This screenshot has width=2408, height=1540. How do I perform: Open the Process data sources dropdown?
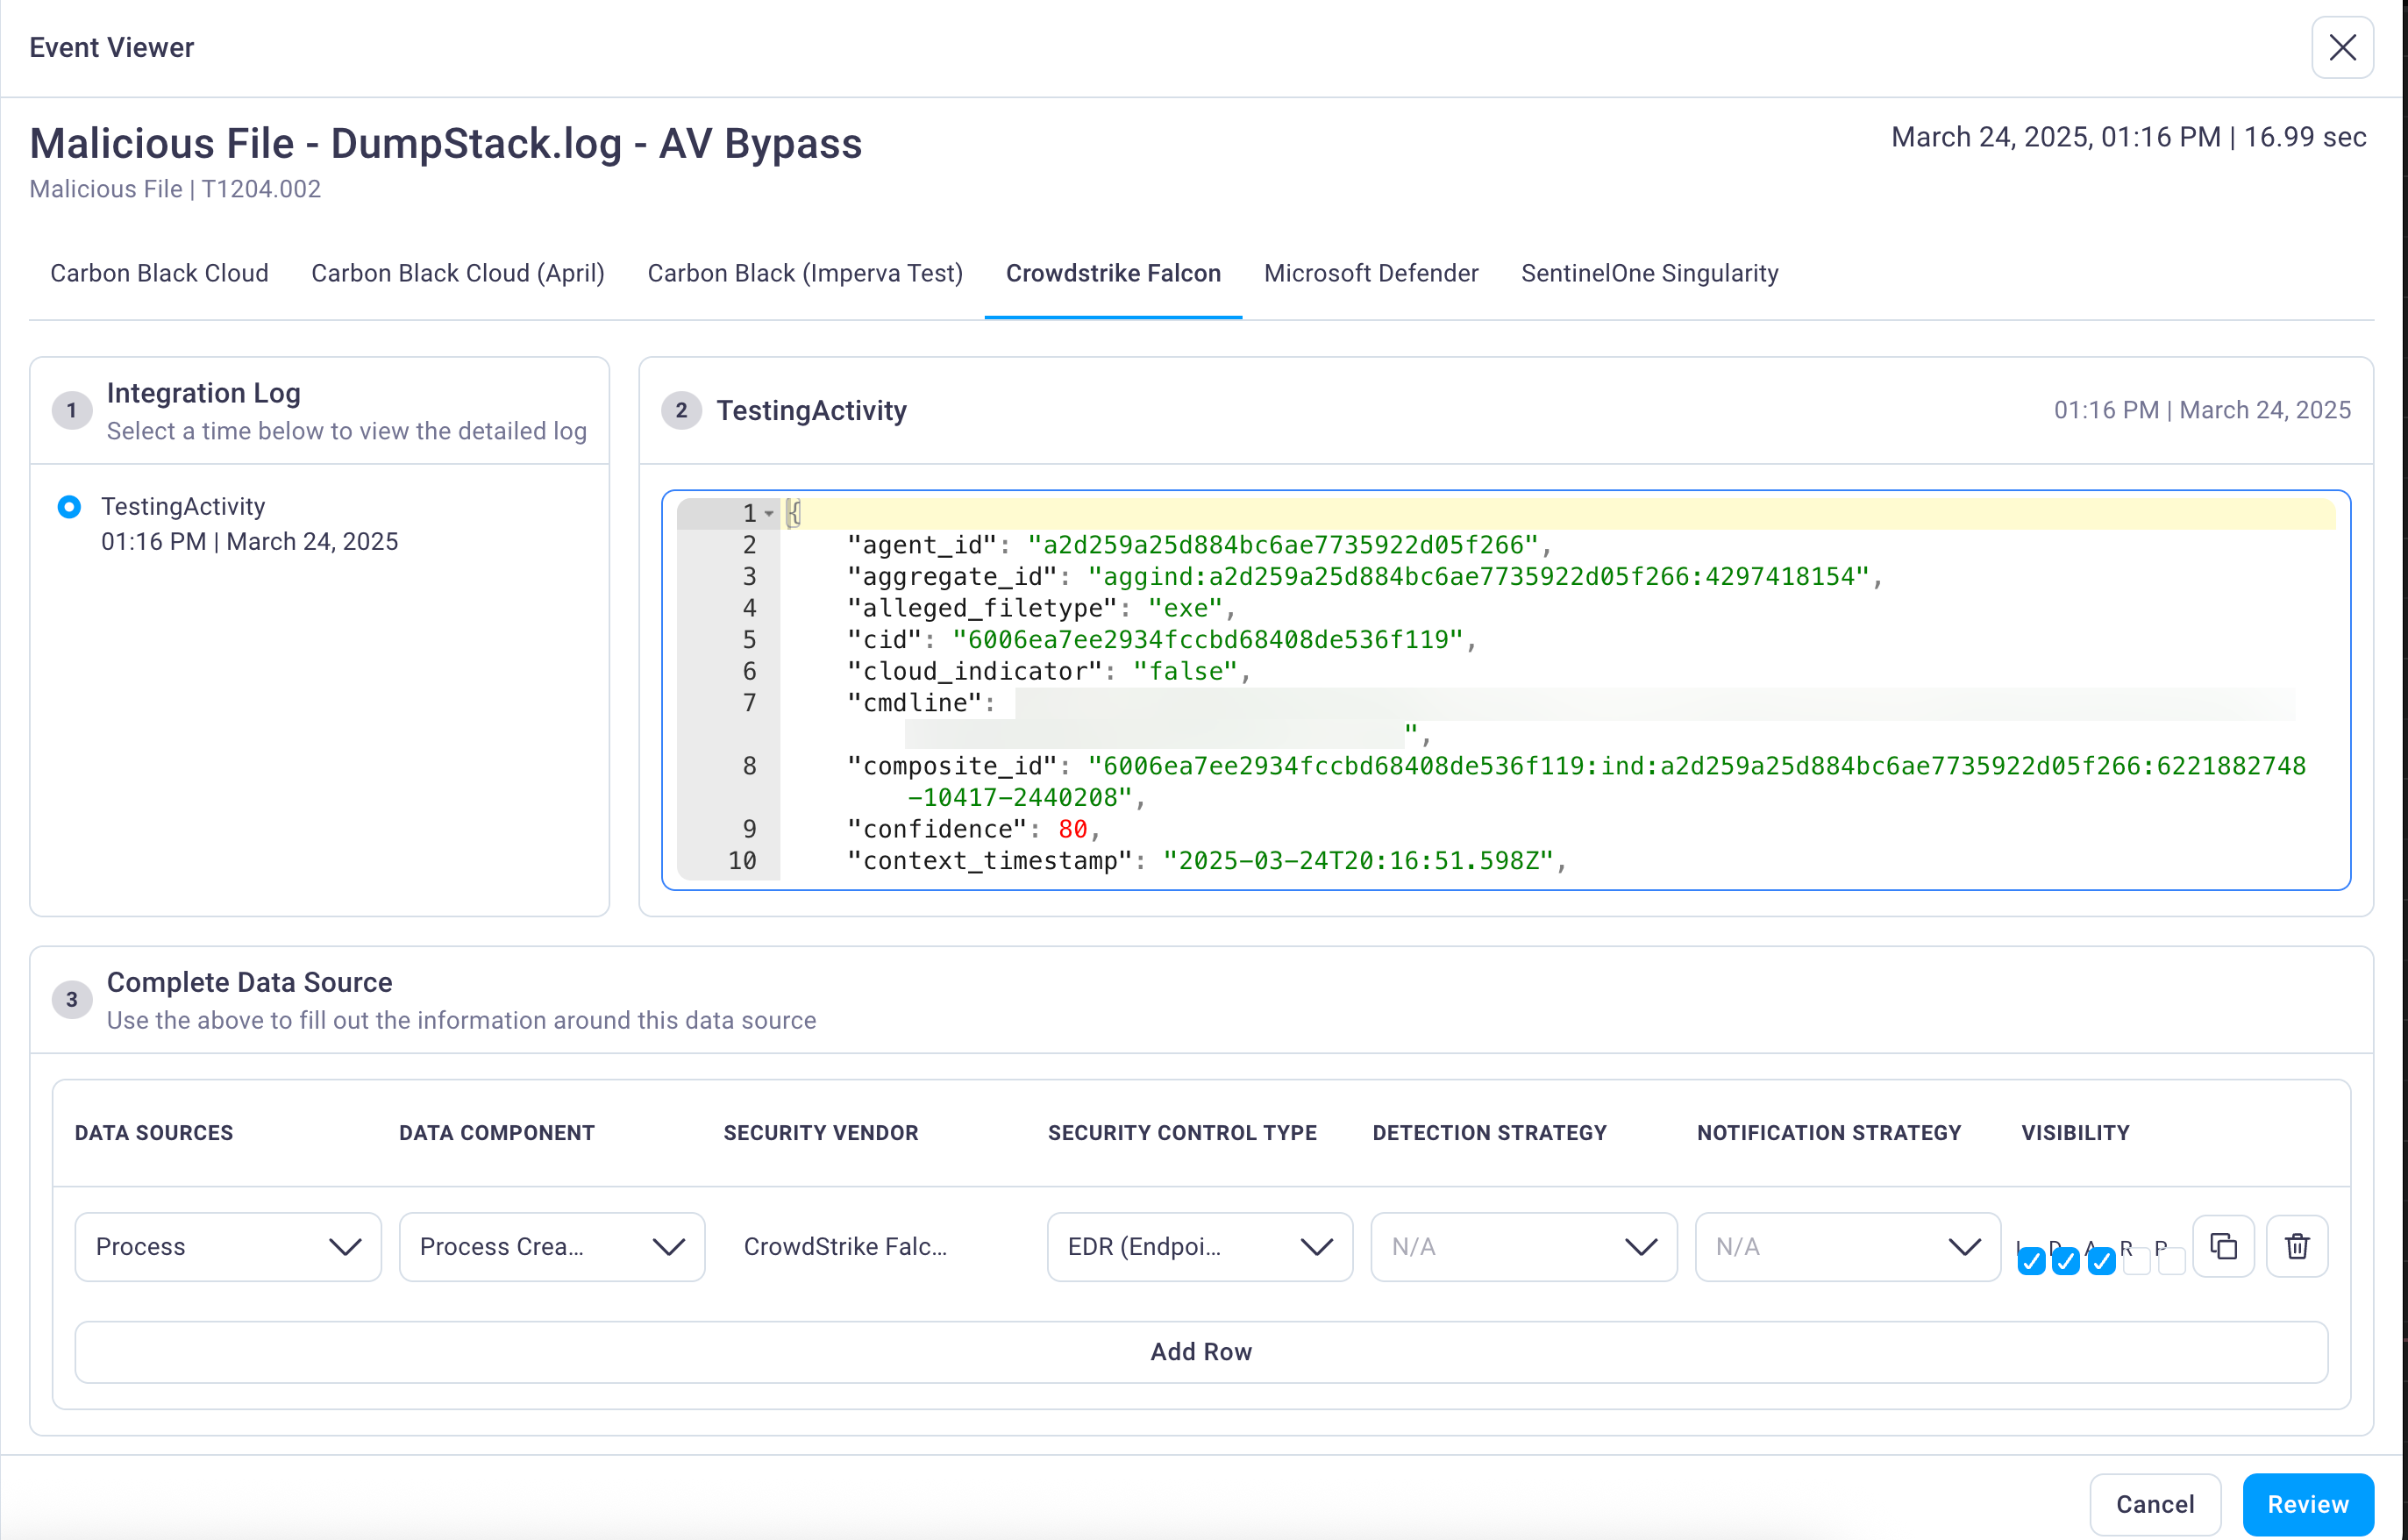point(228,1246)
